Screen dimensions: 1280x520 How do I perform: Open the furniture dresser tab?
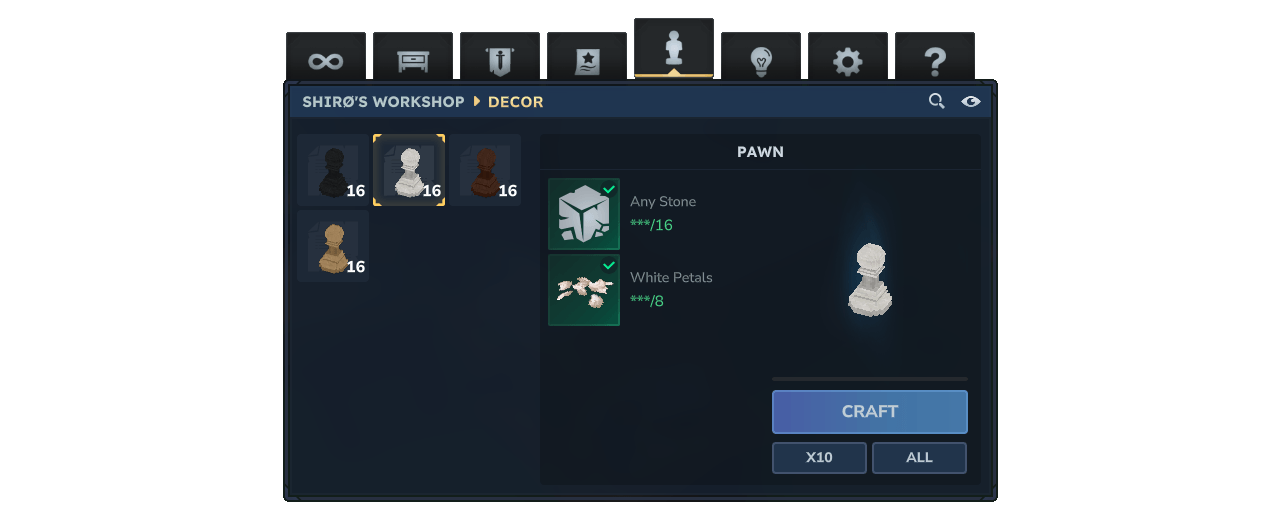[412, 57]
